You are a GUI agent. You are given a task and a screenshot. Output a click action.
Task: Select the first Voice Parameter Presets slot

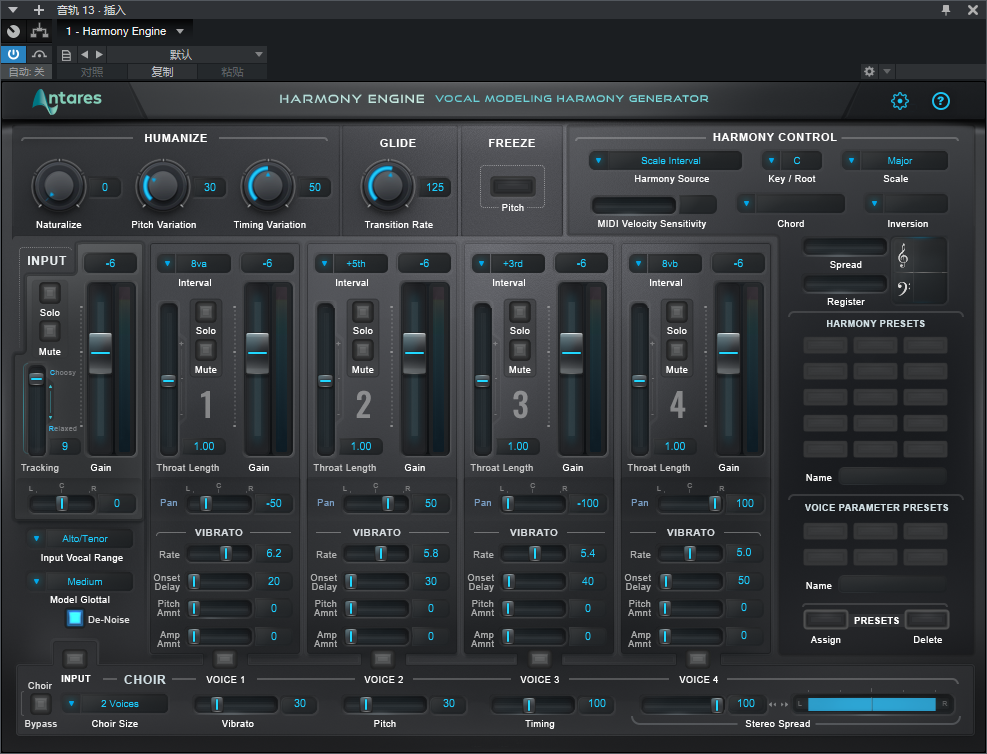pos(825,531)
